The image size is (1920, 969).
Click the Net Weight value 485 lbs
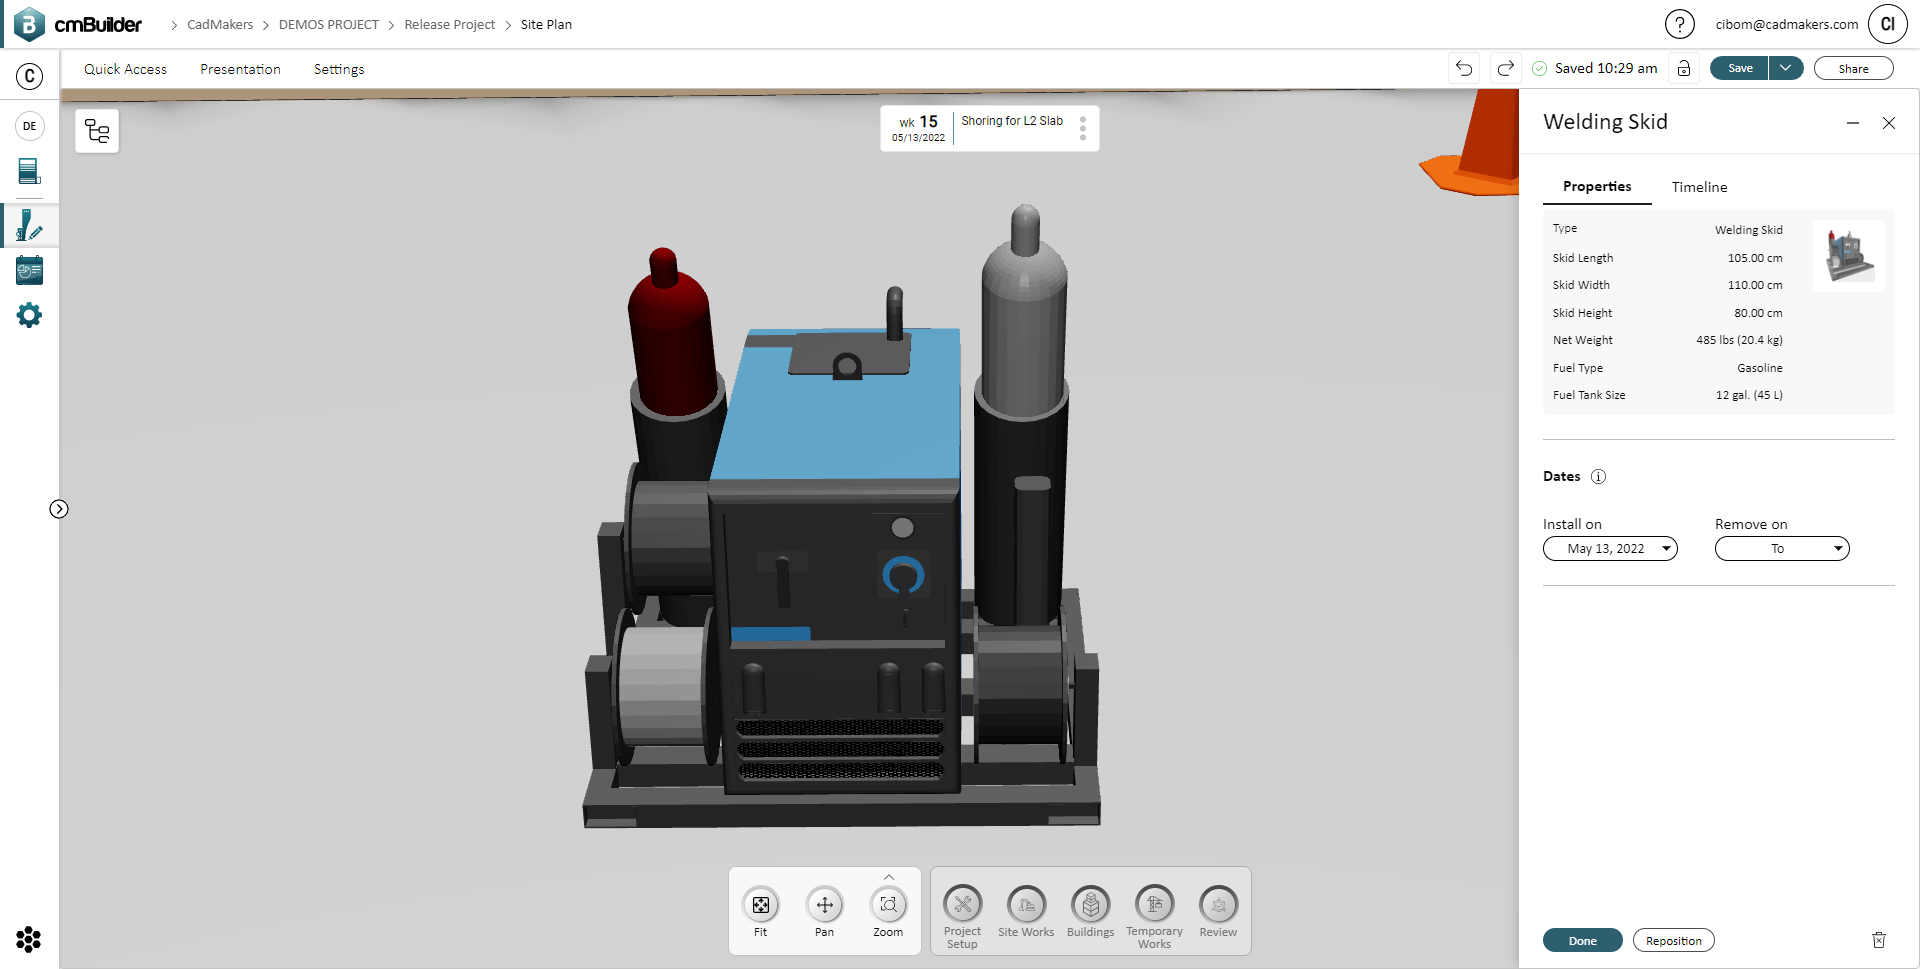[x=1739, y=340]
